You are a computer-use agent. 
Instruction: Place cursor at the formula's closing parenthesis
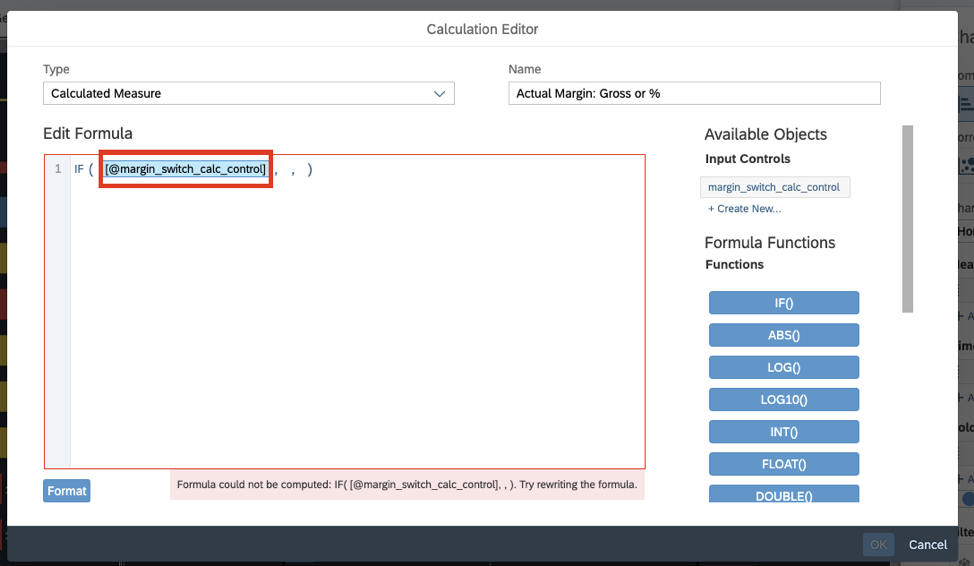pos(310,169)
